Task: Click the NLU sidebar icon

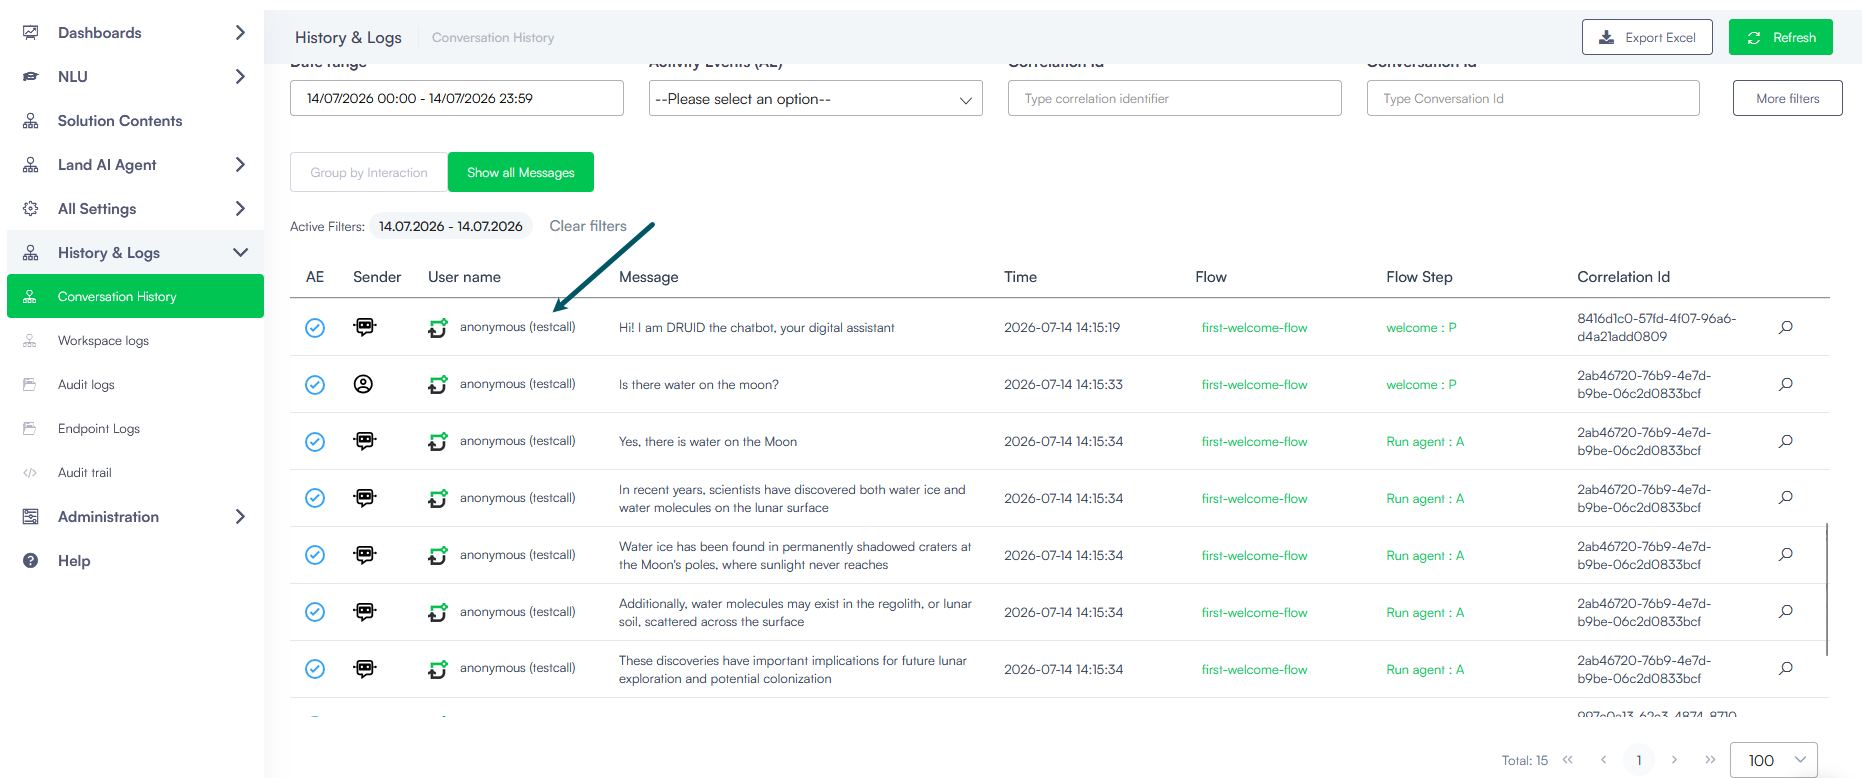Action: [31, 77]
